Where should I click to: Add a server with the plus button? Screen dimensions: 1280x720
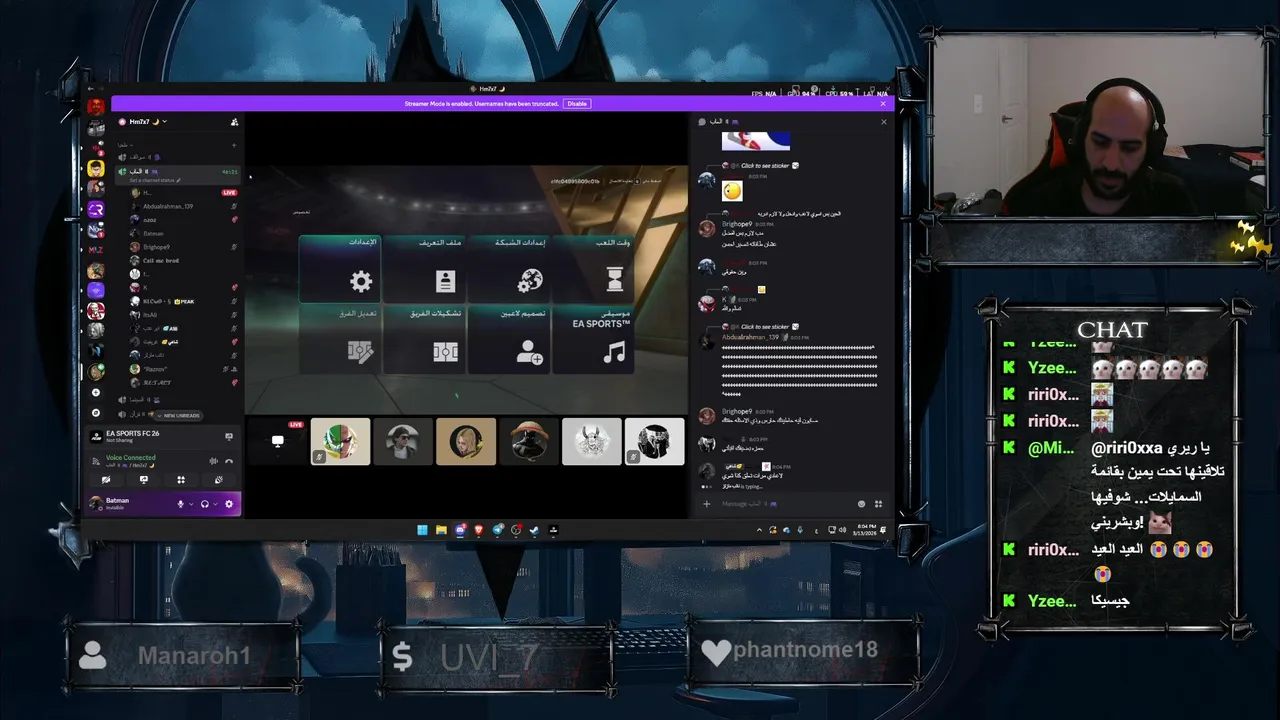point(96,393)
